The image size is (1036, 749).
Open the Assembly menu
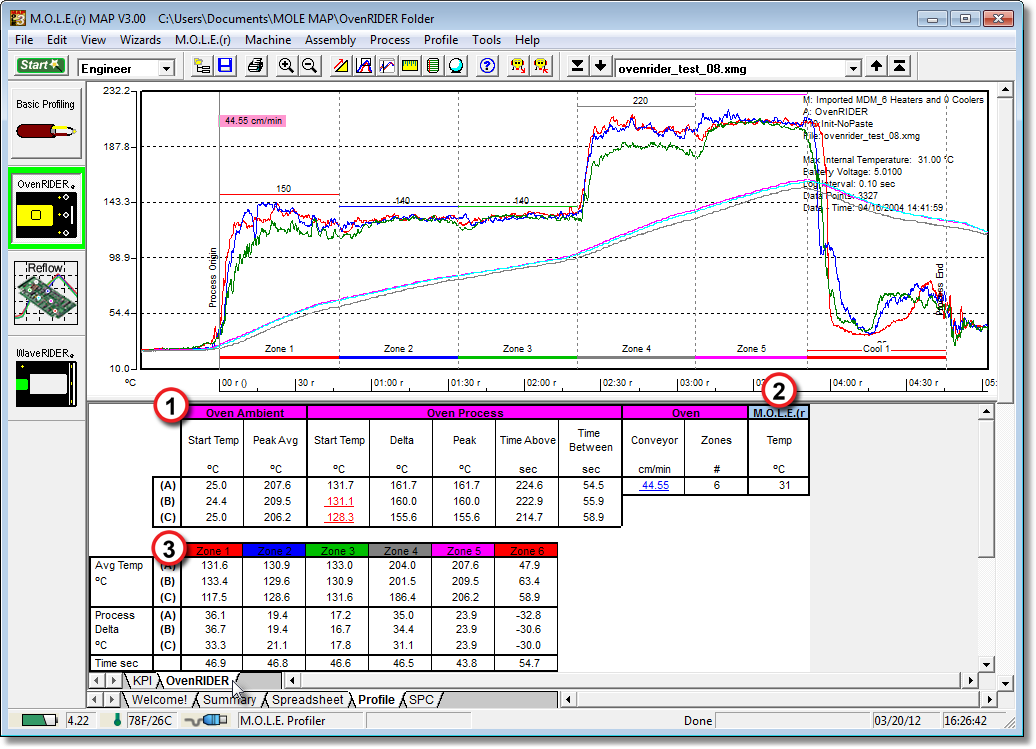(330, 40)
